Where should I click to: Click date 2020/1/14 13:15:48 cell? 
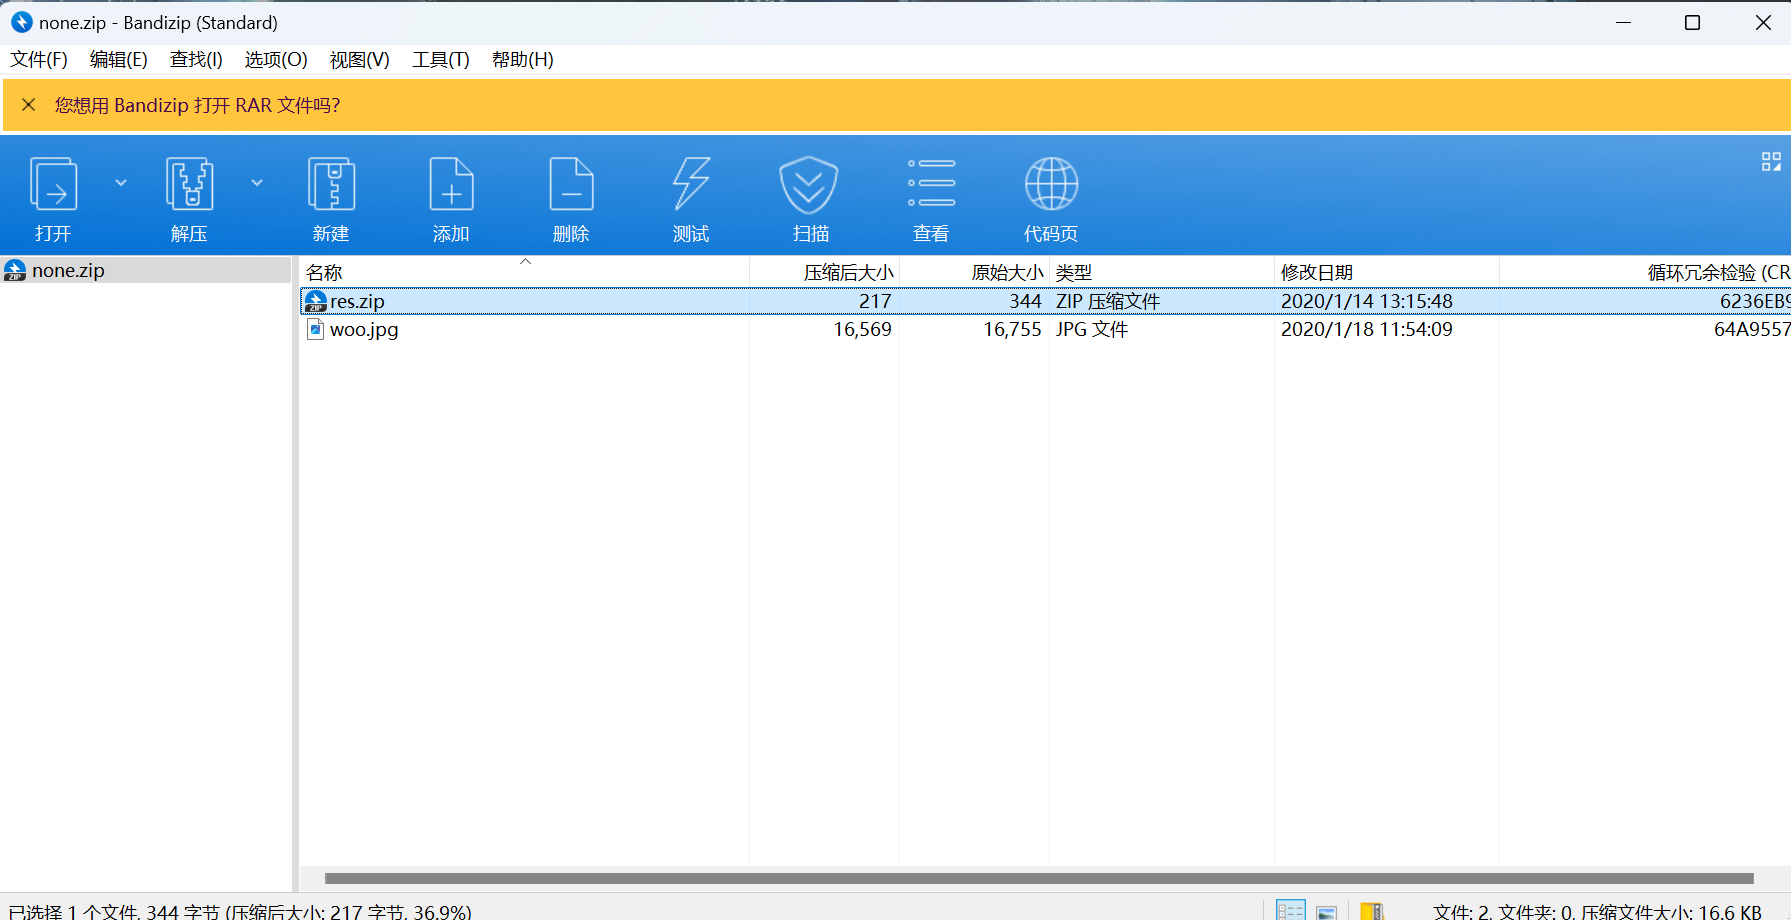1367,301
